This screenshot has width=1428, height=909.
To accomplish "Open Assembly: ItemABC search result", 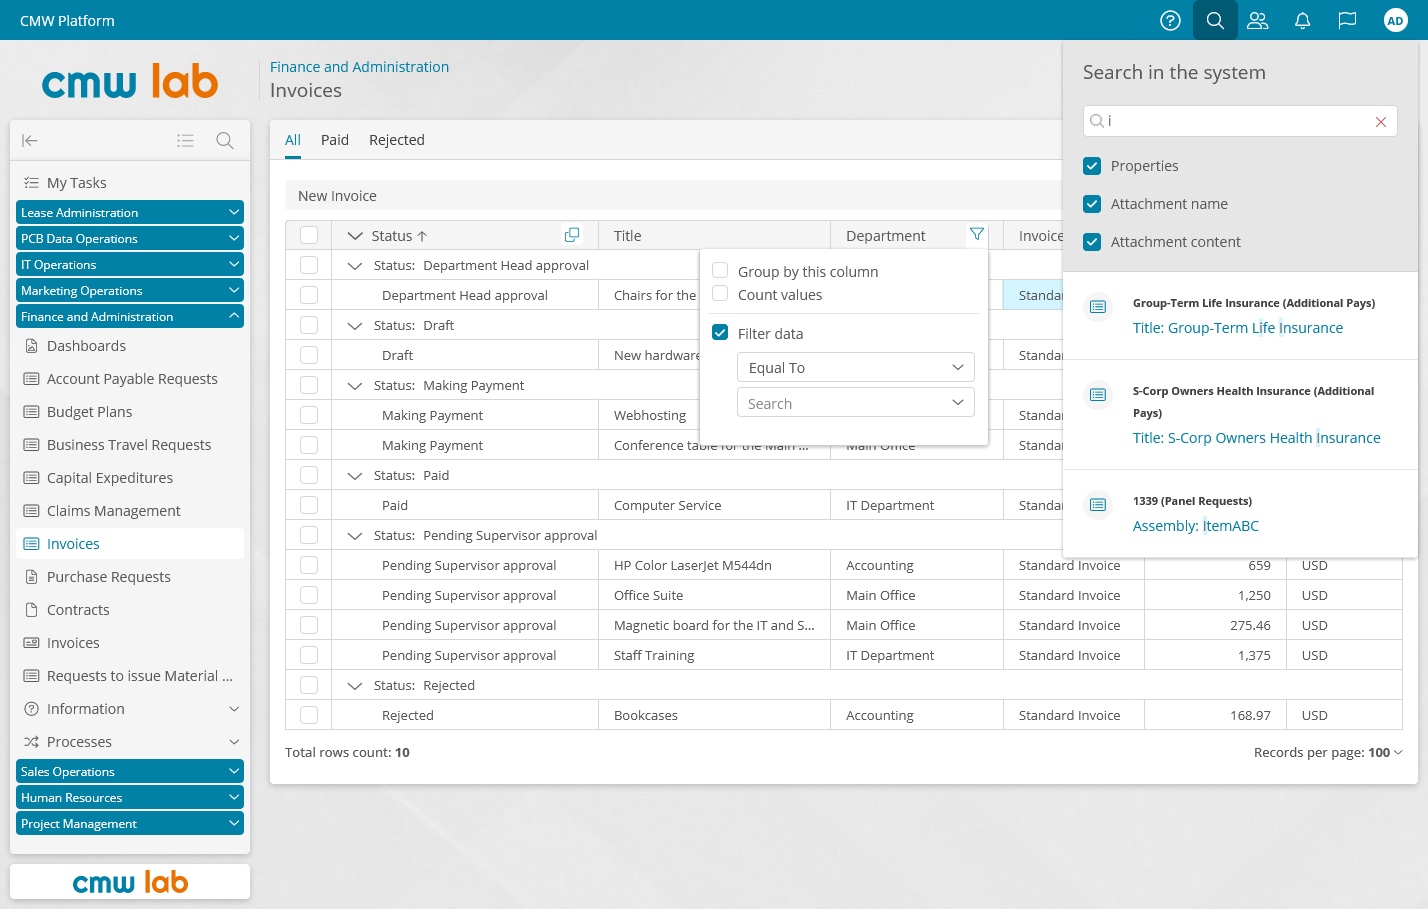I will pos(1196,526).
